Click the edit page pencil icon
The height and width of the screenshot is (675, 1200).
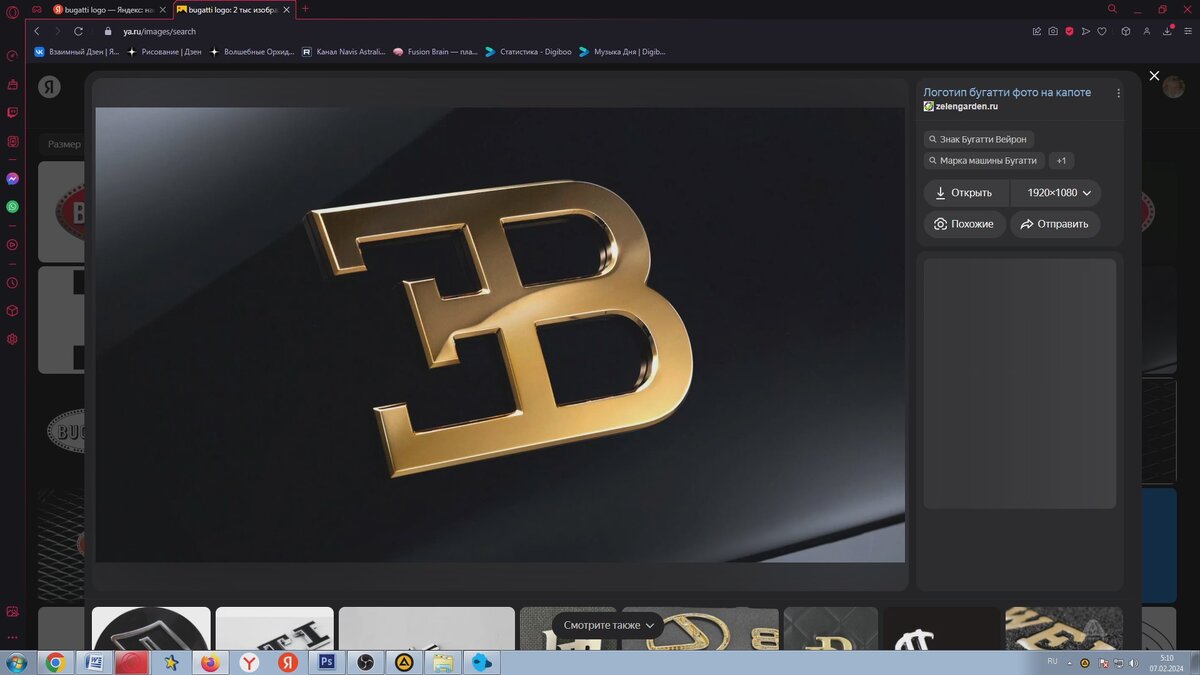pos(1036,31)
